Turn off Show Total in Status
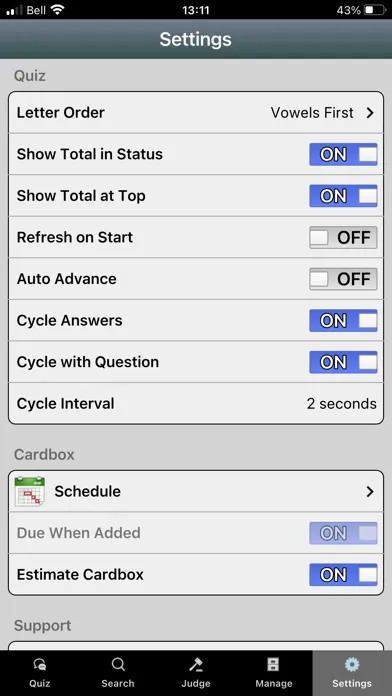Screen dimensions: 392x696 pyautogui.click(x=343, y=154)
